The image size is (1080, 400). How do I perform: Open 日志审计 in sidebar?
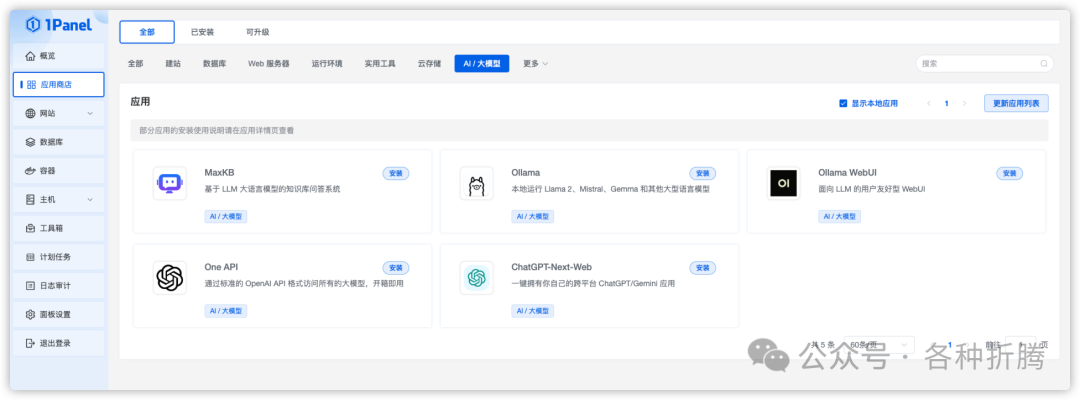click(x=59, y=286)
